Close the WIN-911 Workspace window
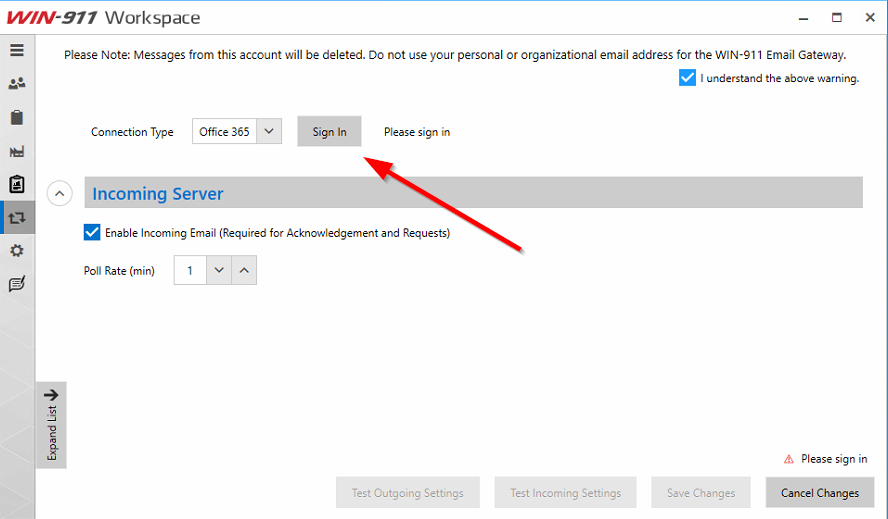The image size is (888, 519). click(870, 18)
